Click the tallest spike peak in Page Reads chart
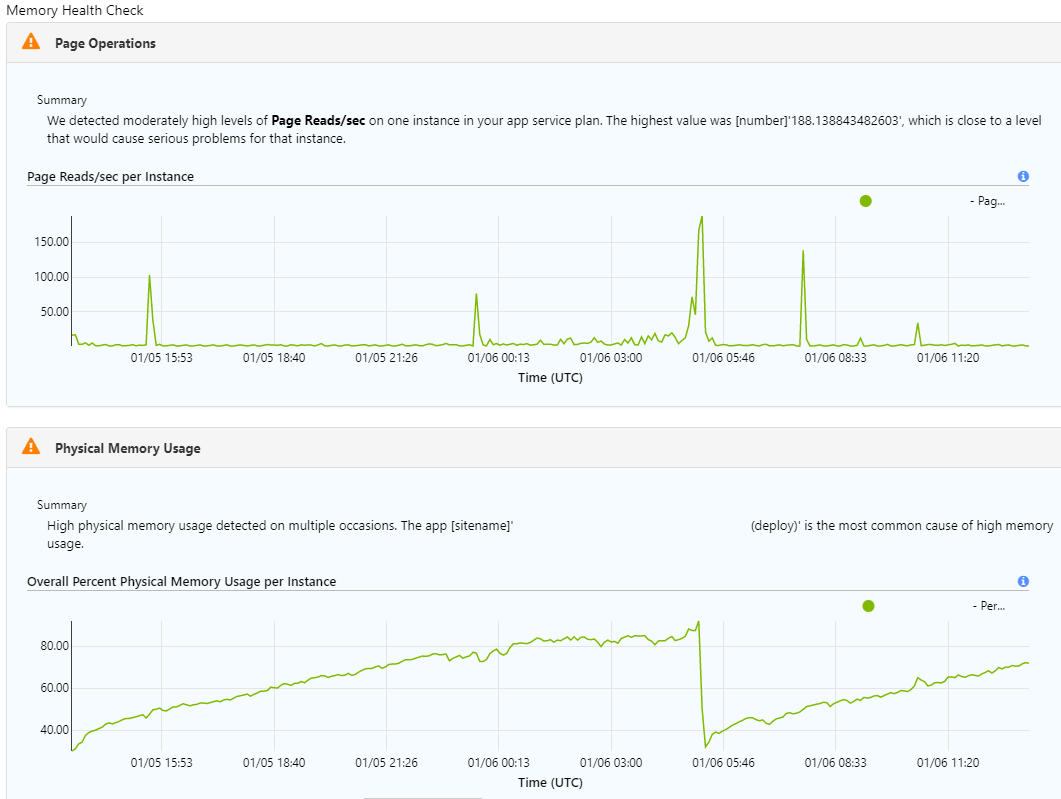The image size is (1061, 799). (702, 217)
